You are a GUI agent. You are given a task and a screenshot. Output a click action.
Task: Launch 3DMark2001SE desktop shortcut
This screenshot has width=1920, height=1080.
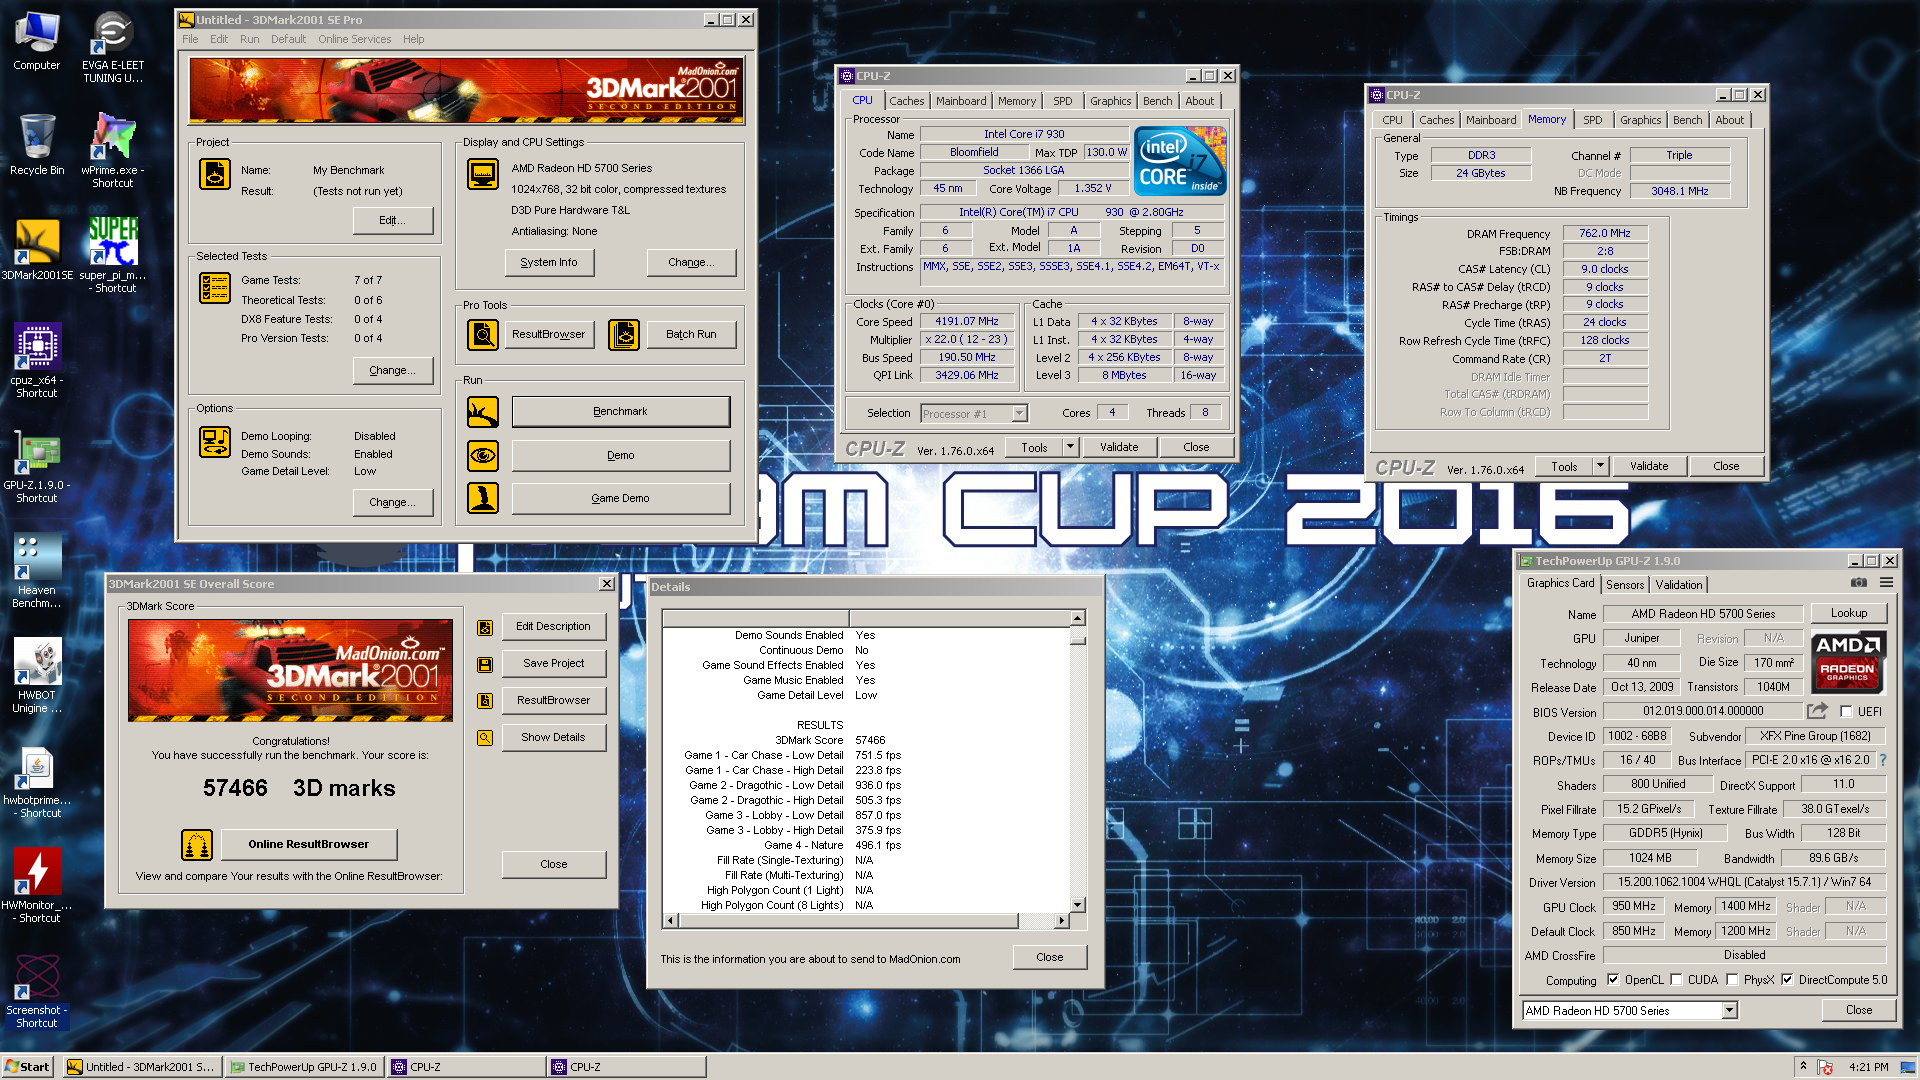coord(37,250)
